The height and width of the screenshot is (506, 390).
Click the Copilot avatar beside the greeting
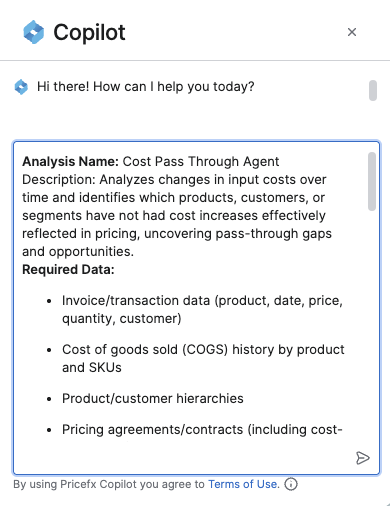pyautogui.click(x=21, y=87)
